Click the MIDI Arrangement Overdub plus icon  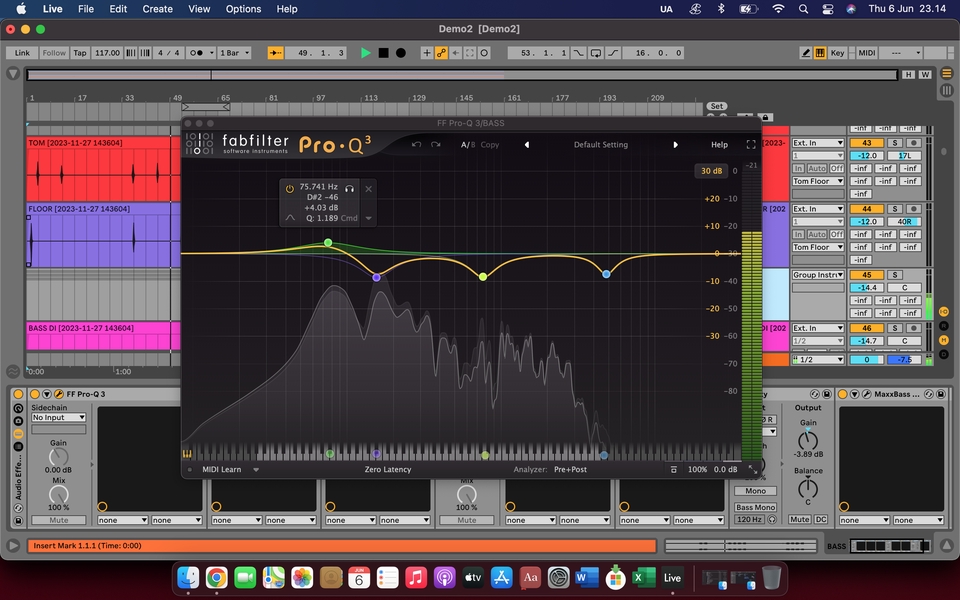tap(427, 53)
